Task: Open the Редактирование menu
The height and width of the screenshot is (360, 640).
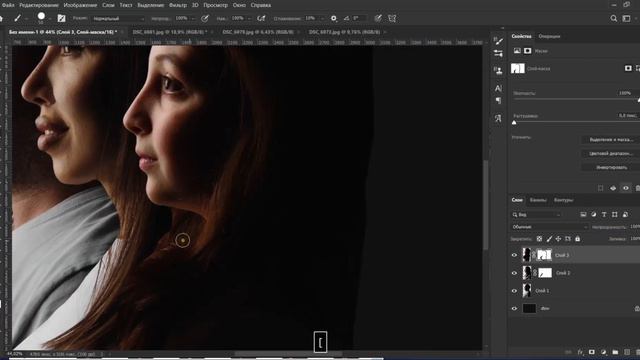Action: (39, 5)
